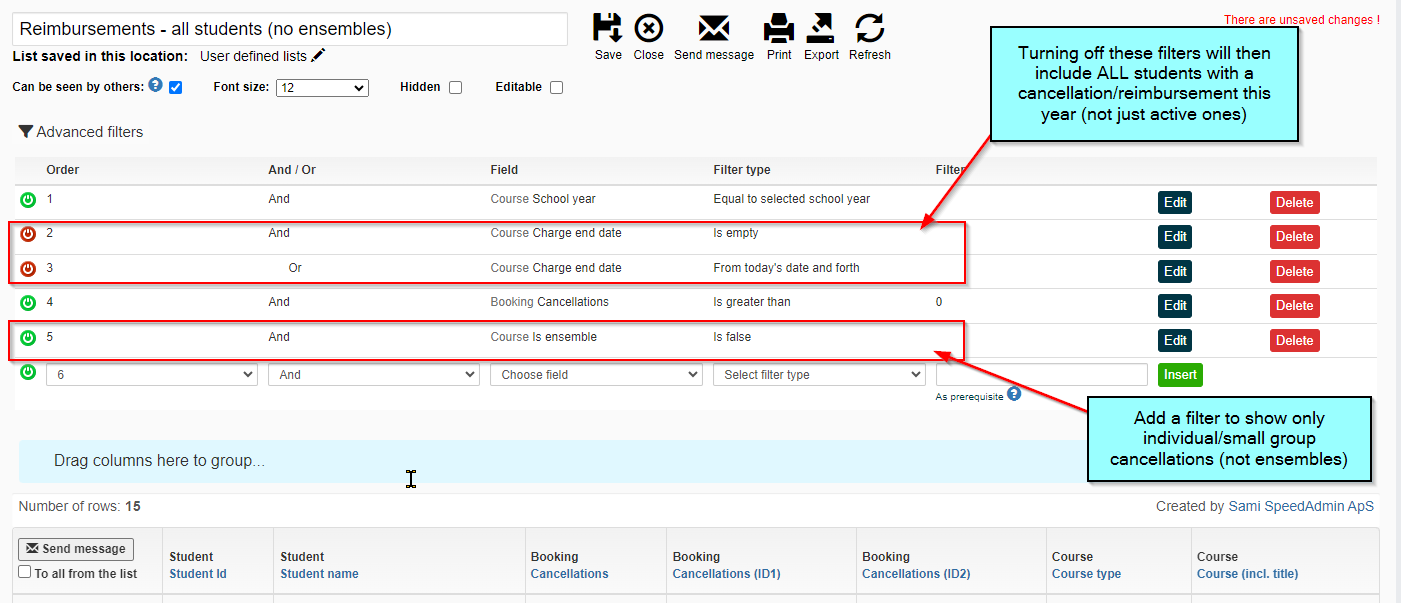The height and width of the screenshot is (603, 1401).
Task: Edit filter 4 Booking Cancellations
Action: [x=1175, y=306]
